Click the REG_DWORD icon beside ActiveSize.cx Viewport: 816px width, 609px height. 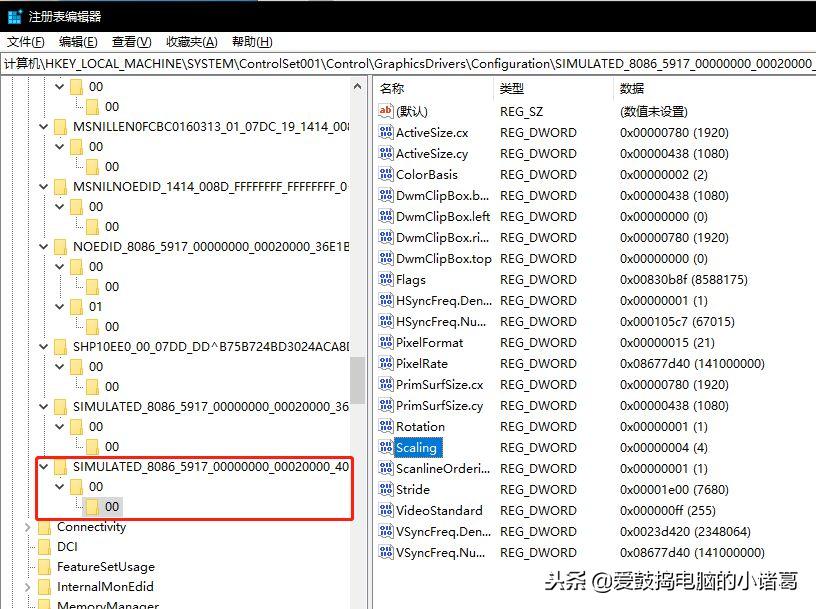[x=385, y=132]
